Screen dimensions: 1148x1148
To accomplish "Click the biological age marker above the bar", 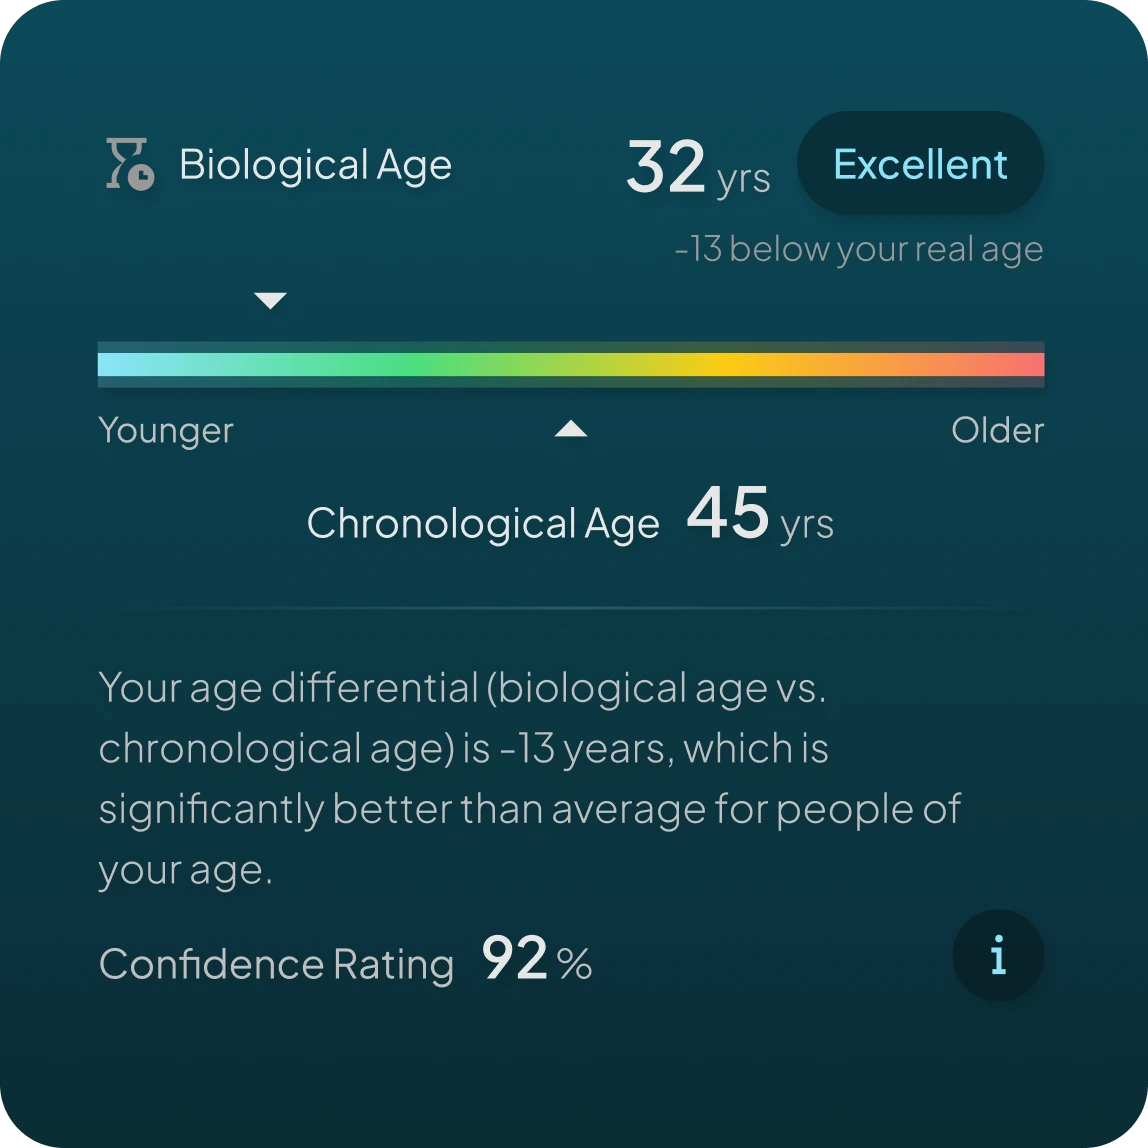I will click(x=270, y=300).
